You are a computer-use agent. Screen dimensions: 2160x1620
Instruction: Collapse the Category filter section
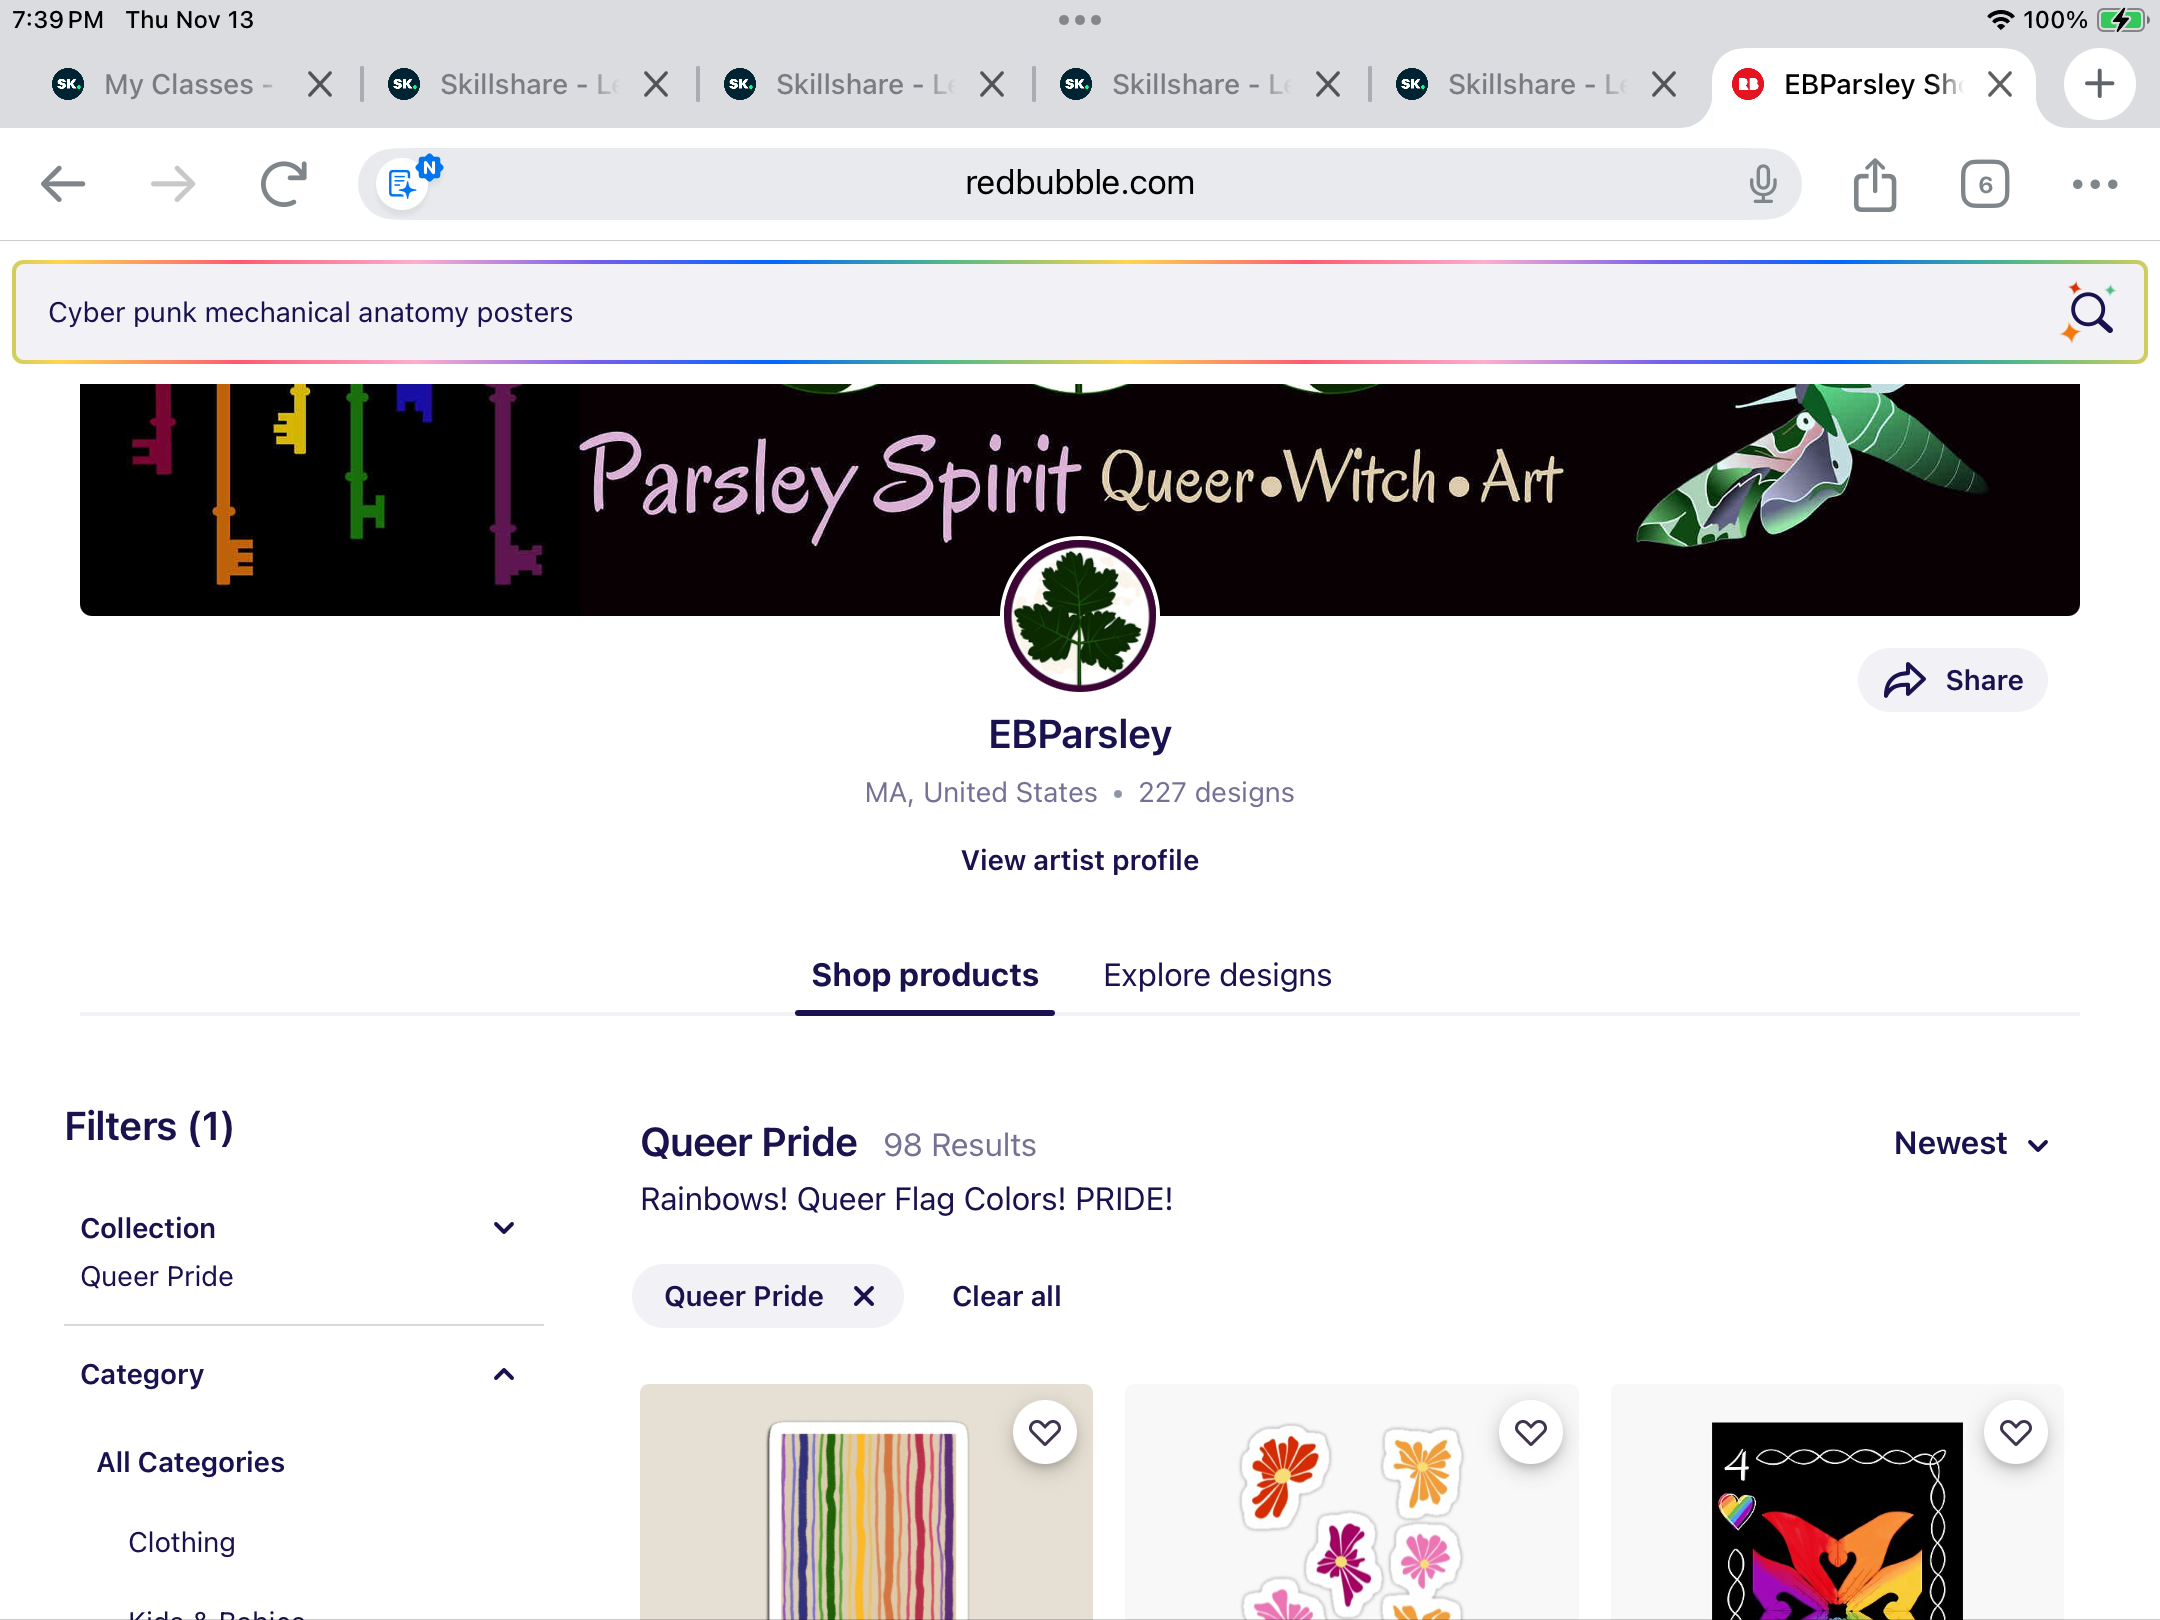(x=504, y=1374)
